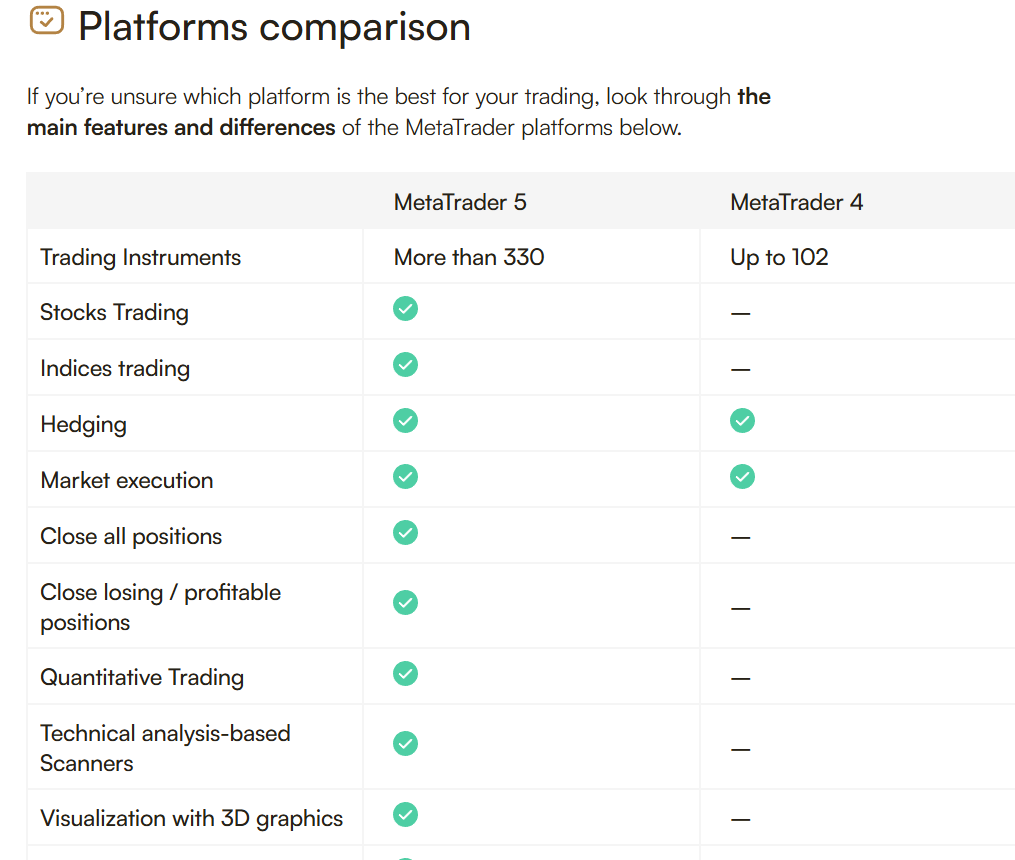Click checkmark for Visualization with 3D graphics

pyautogui.click(x=405, y=815)
